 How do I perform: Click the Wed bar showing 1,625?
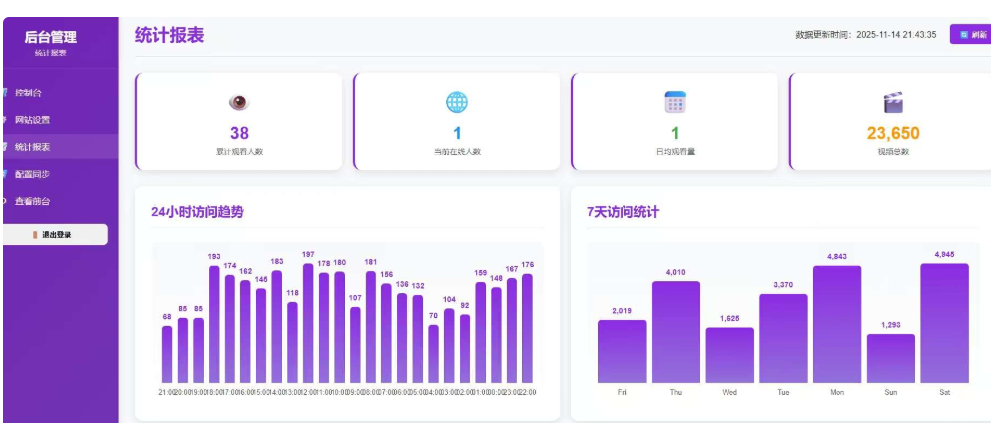(730, 355)
